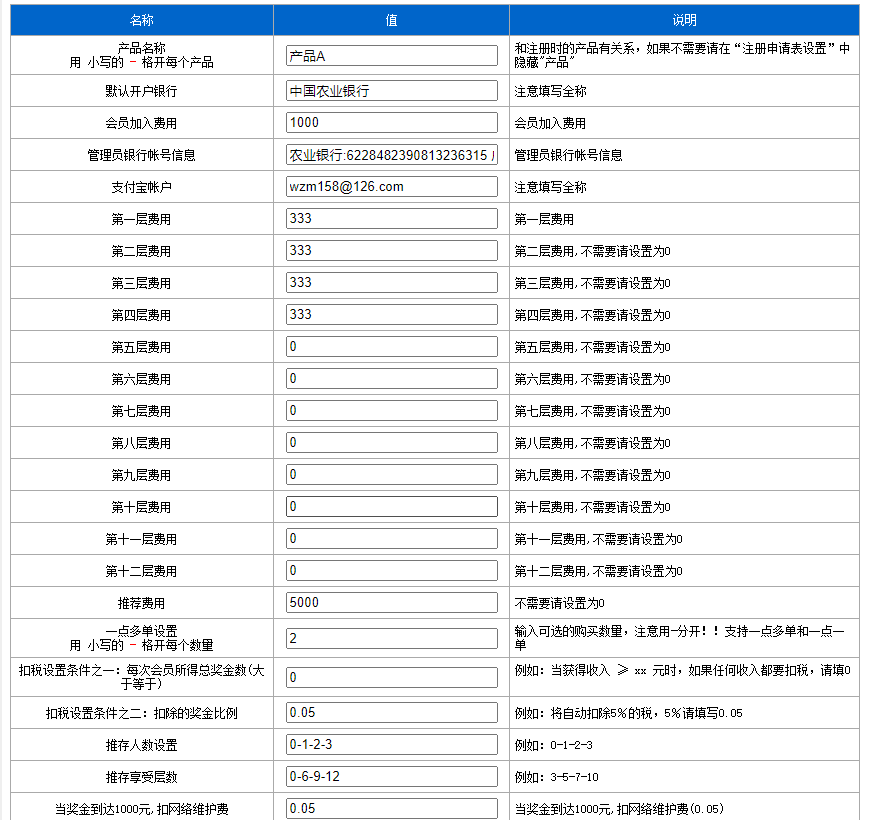Focus the 第四层费用 text field
869x820 pixels.
point(391,315)
